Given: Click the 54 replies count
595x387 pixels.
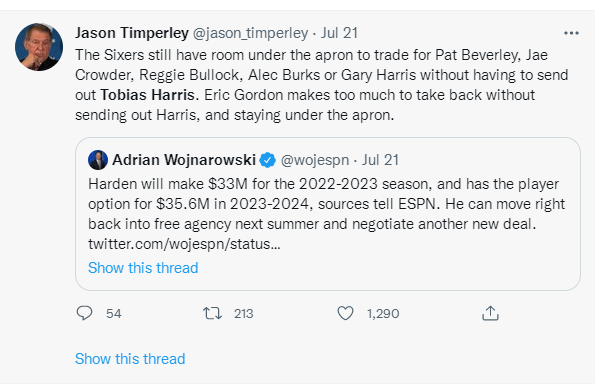Looking at the screenshot, I should (x=114, y=313).
